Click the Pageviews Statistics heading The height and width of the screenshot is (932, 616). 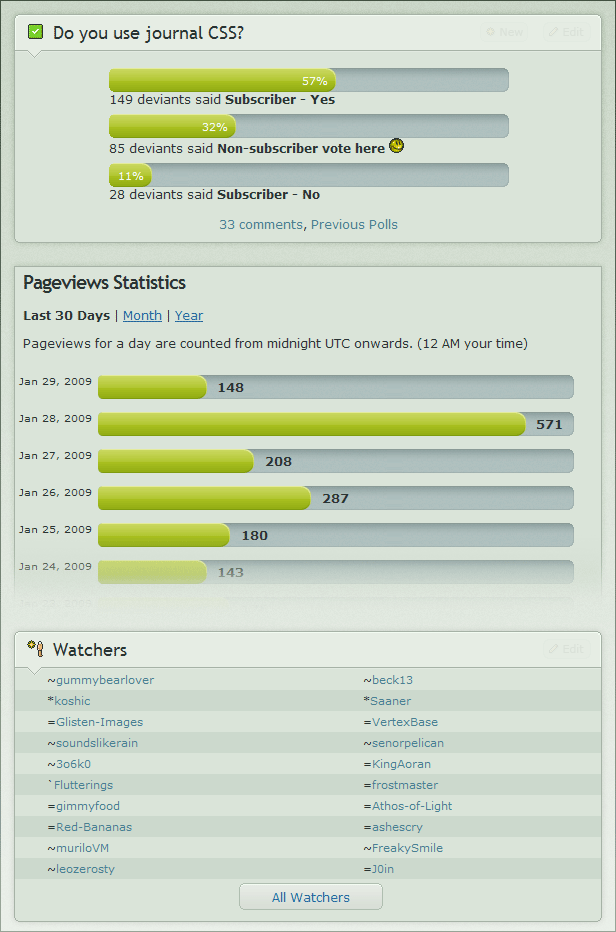(x=105, y=283)
